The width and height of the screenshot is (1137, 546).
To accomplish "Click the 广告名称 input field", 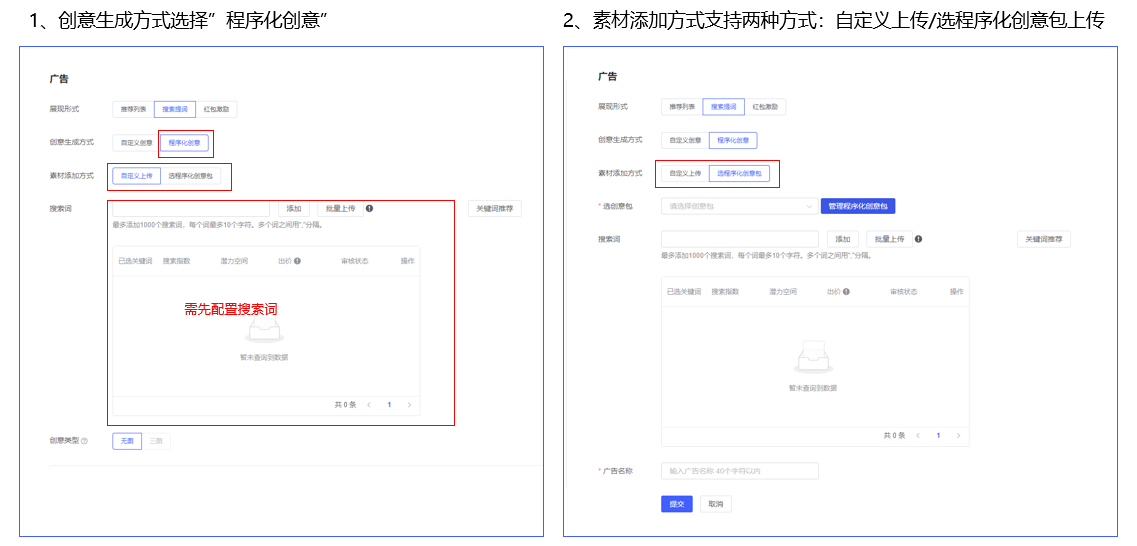I will tap(739, 471).
